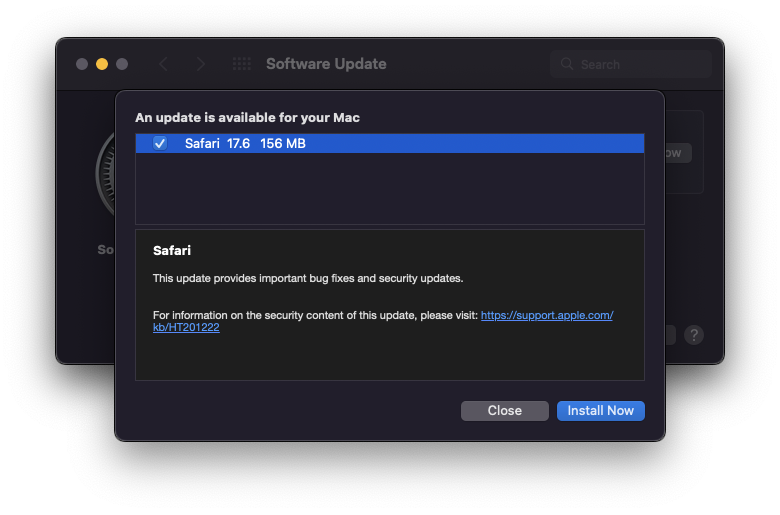The image size is (780, 515).
Task: Click the help question mark button
Action: tap(693, 335)
